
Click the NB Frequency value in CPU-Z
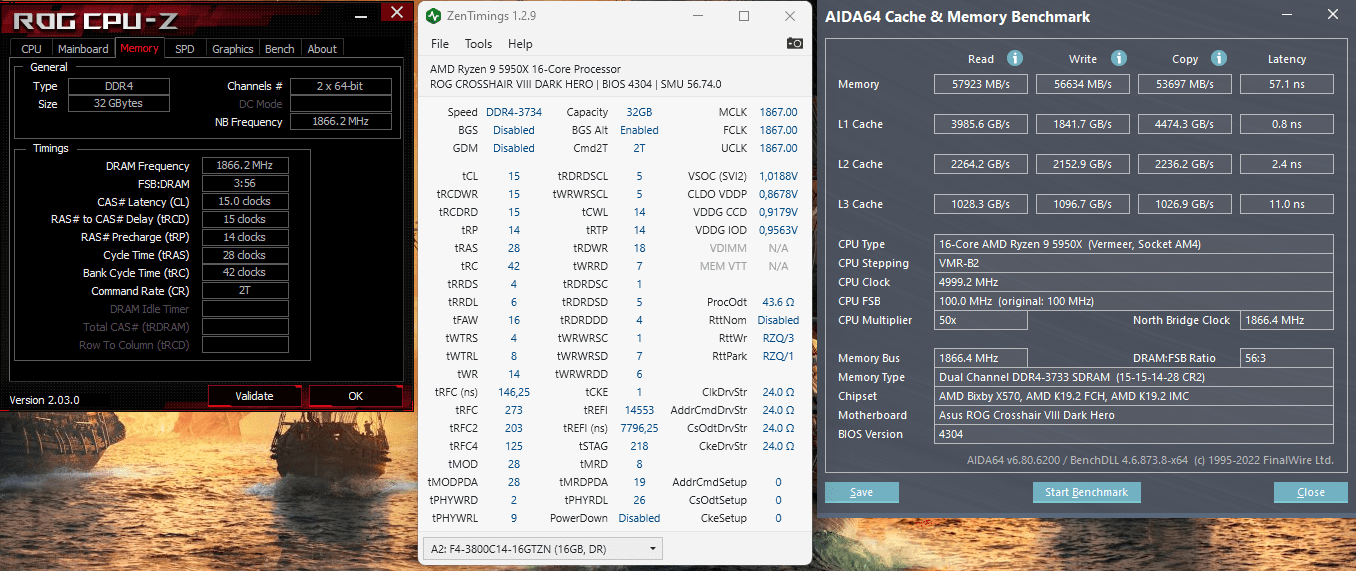pos(340,122)
